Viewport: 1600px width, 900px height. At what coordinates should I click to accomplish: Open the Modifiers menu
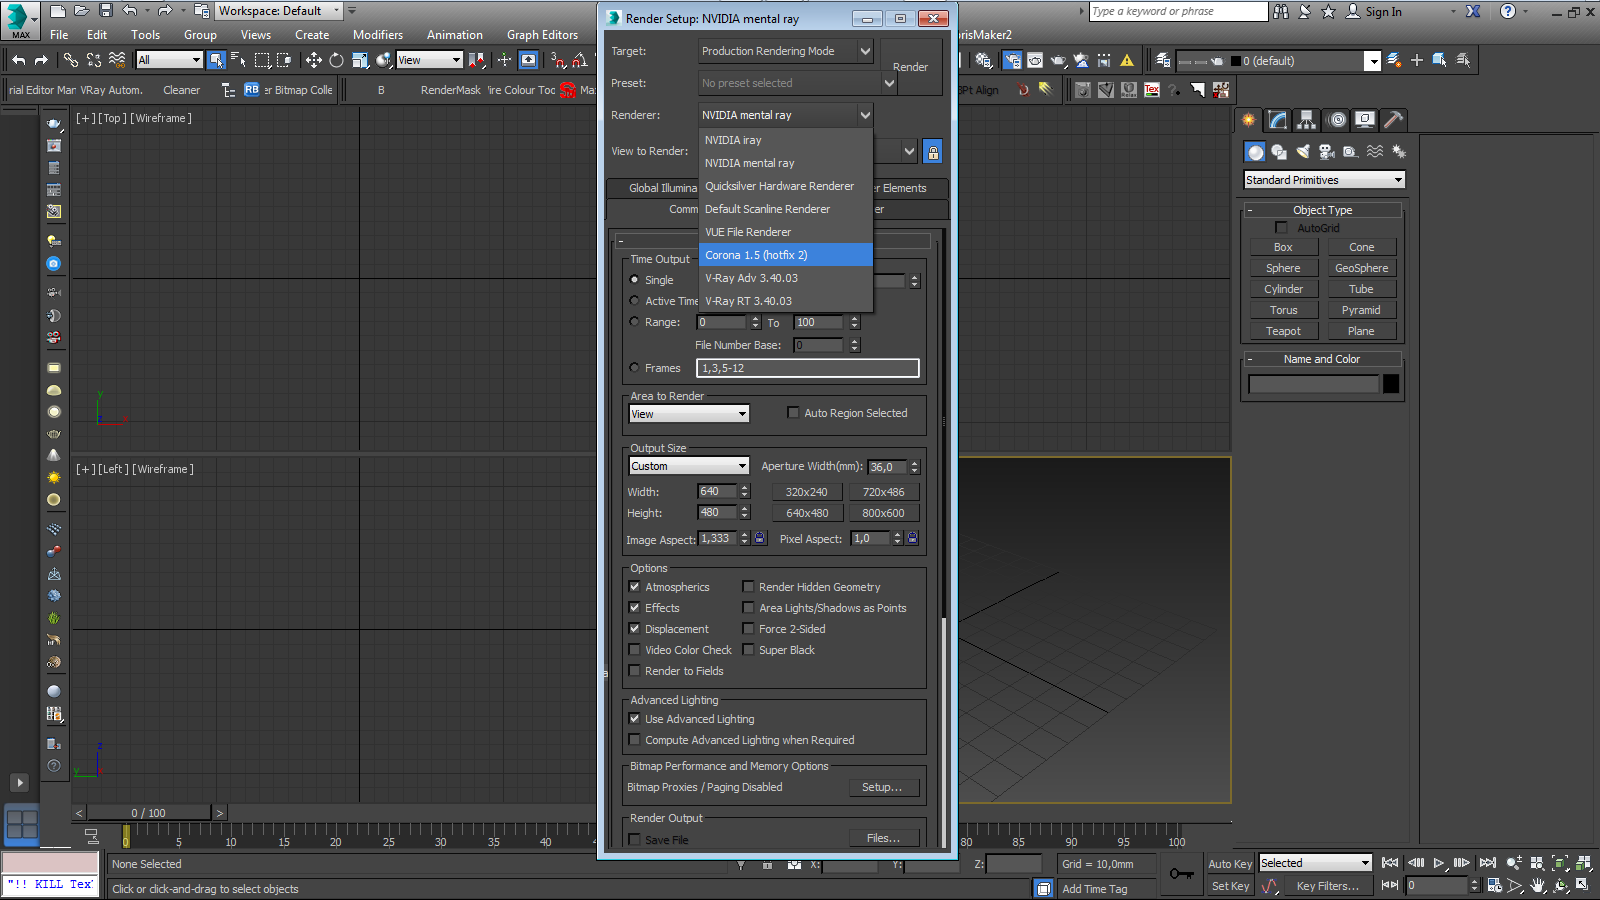378,34
